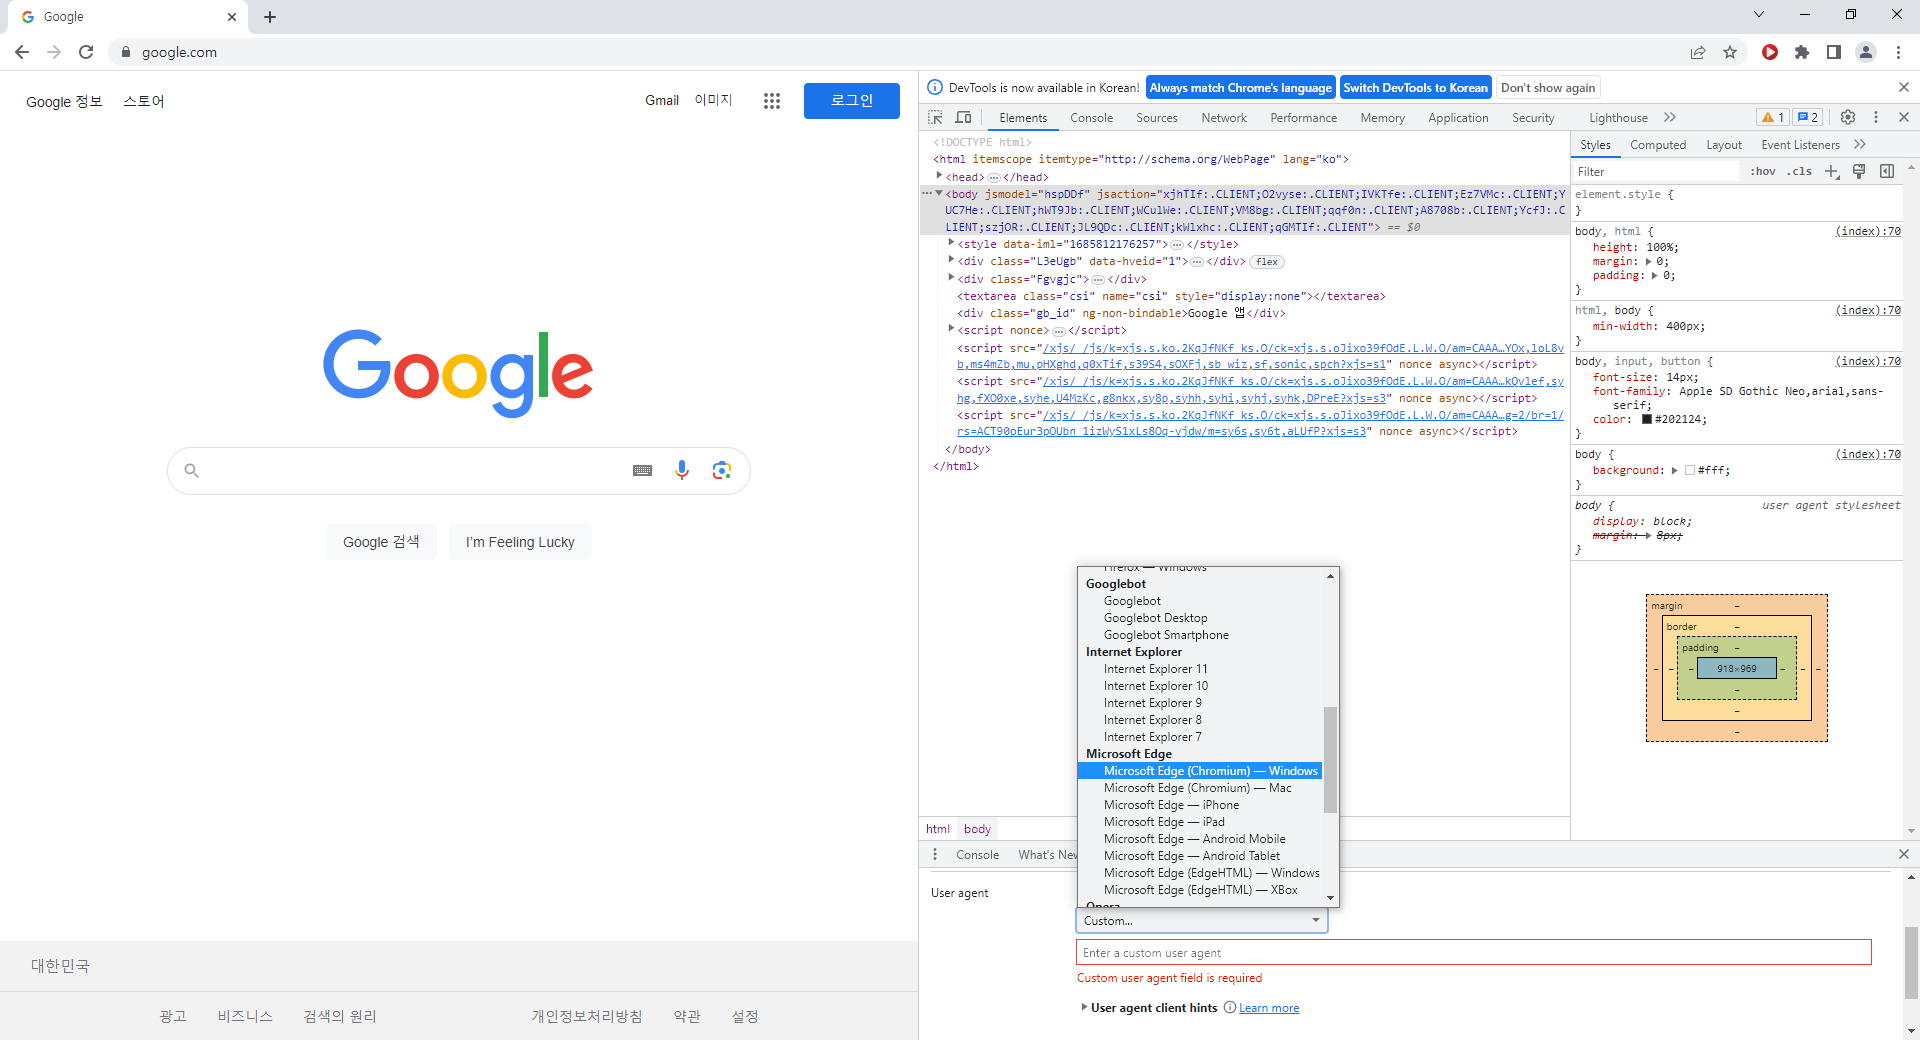Viewport: 1920px width, 1040px height.
Task: Open a new browser tab
Action: click(270, 17)
